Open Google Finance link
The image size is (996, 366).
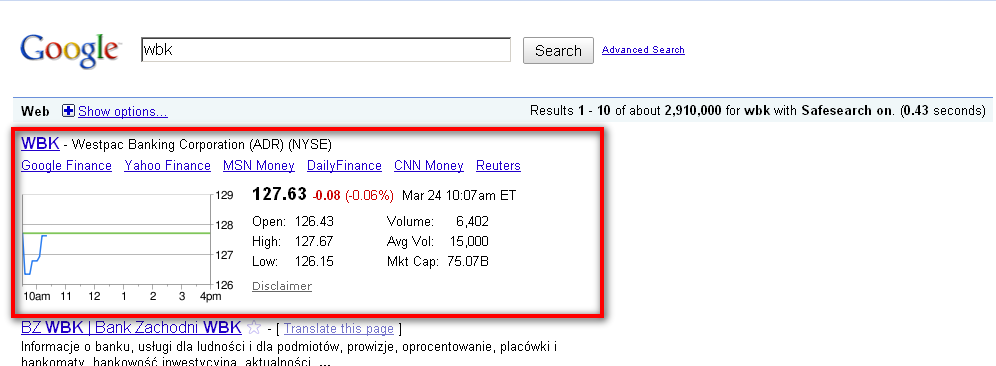67,166
